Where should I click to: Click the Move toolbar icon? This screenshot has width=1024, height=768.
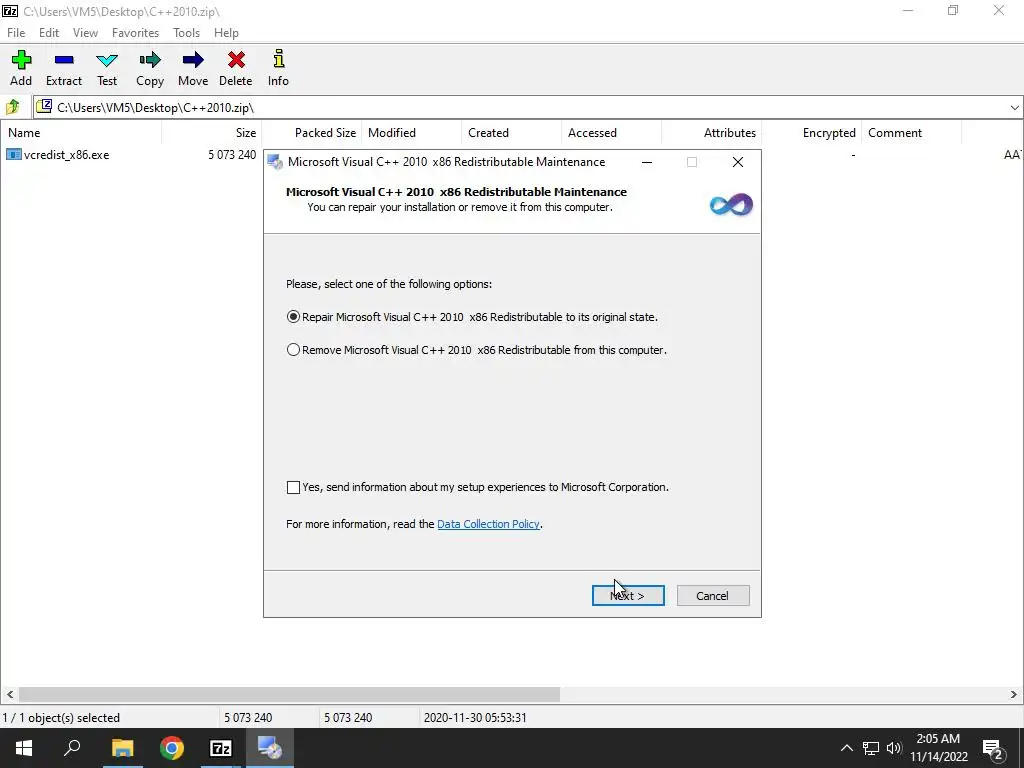click(x=193, y=61)
